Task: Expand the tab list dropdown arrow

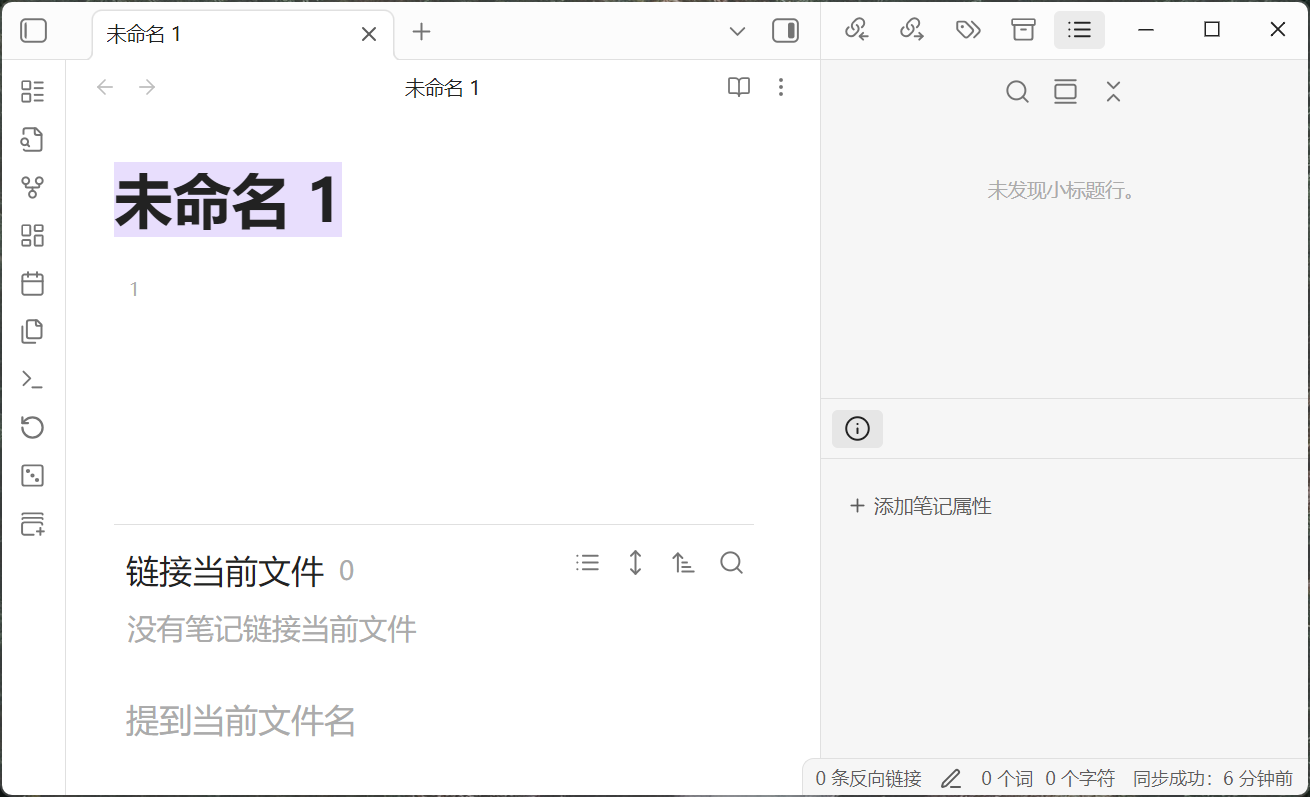Action: point(737,32)
